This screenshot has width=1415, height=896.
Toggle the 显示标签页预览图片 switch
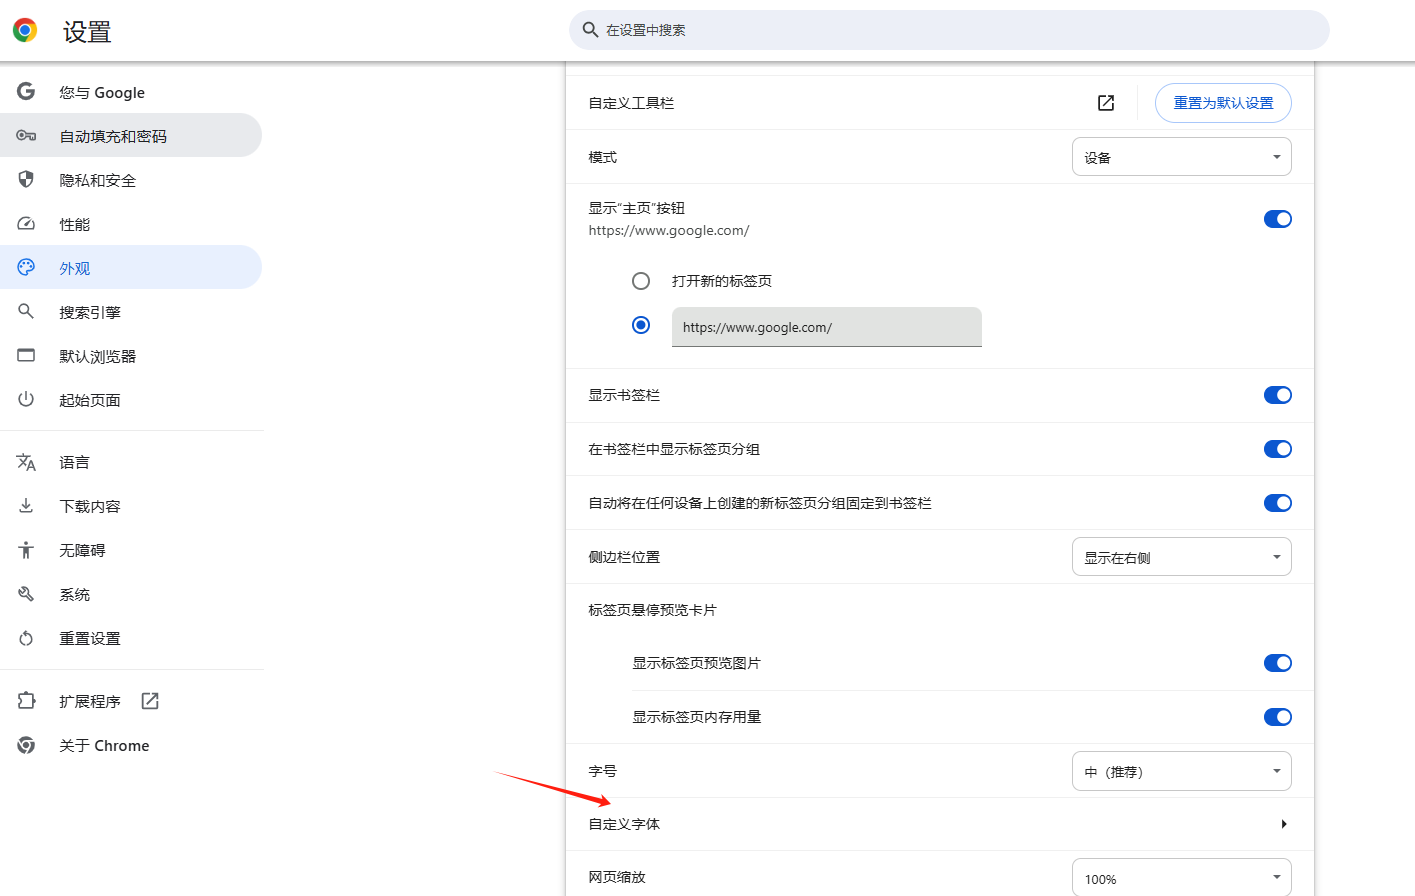tap(1278, 663)
